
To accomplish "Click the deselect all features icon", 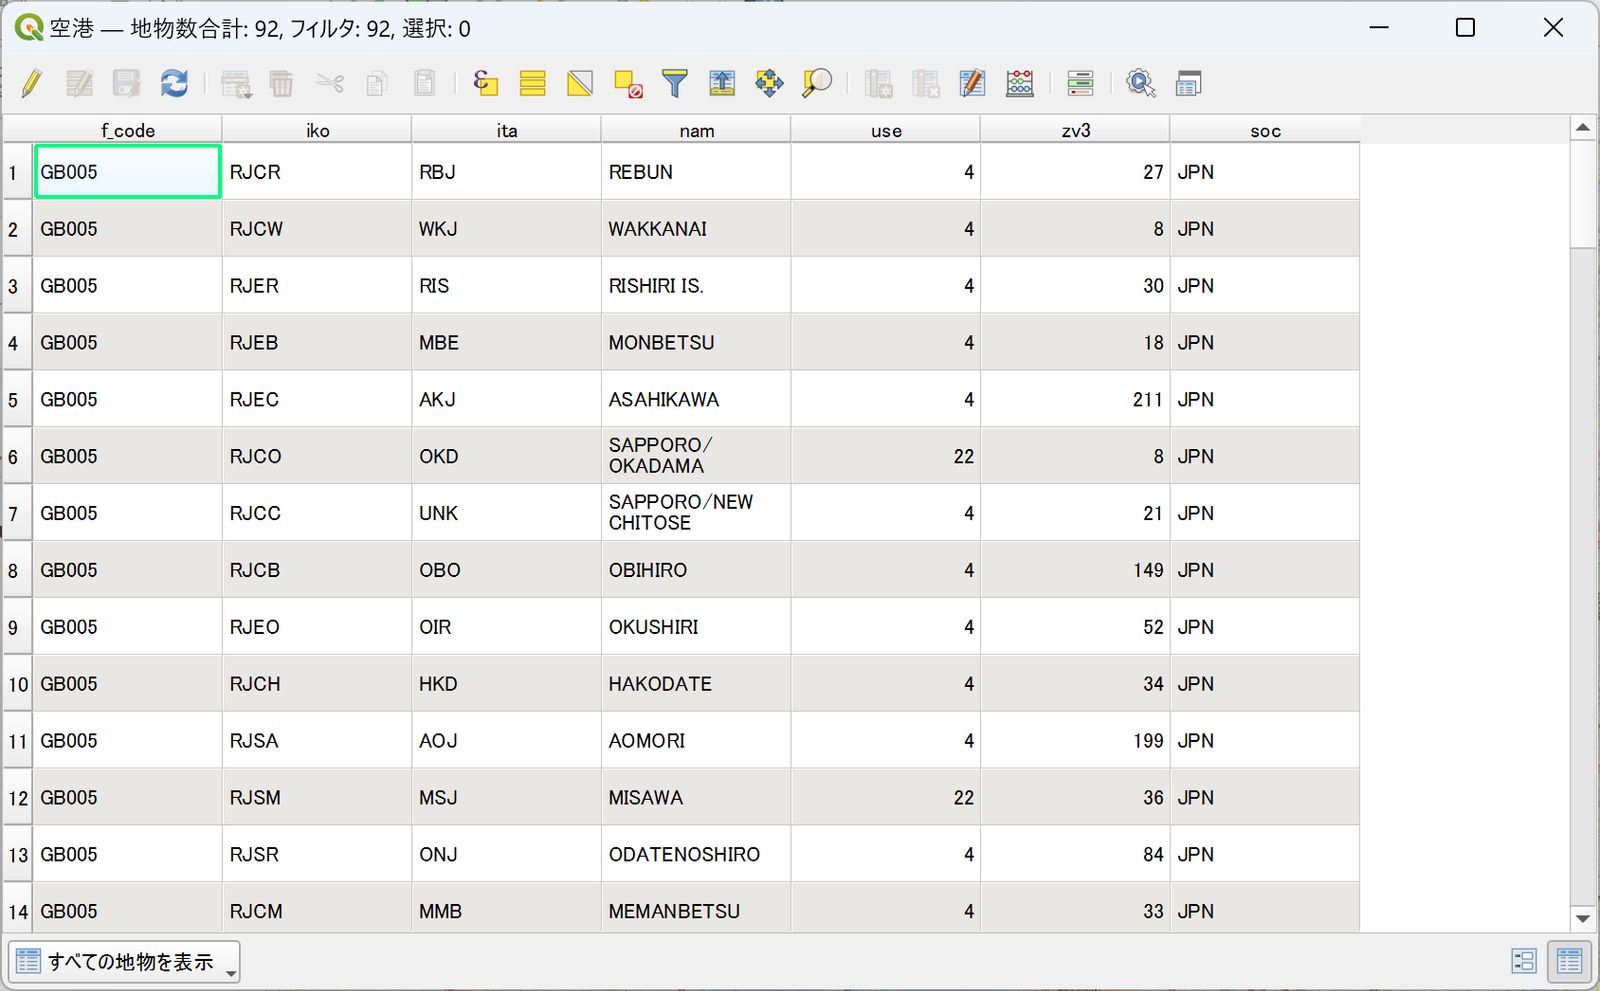I will click(628, 83).
